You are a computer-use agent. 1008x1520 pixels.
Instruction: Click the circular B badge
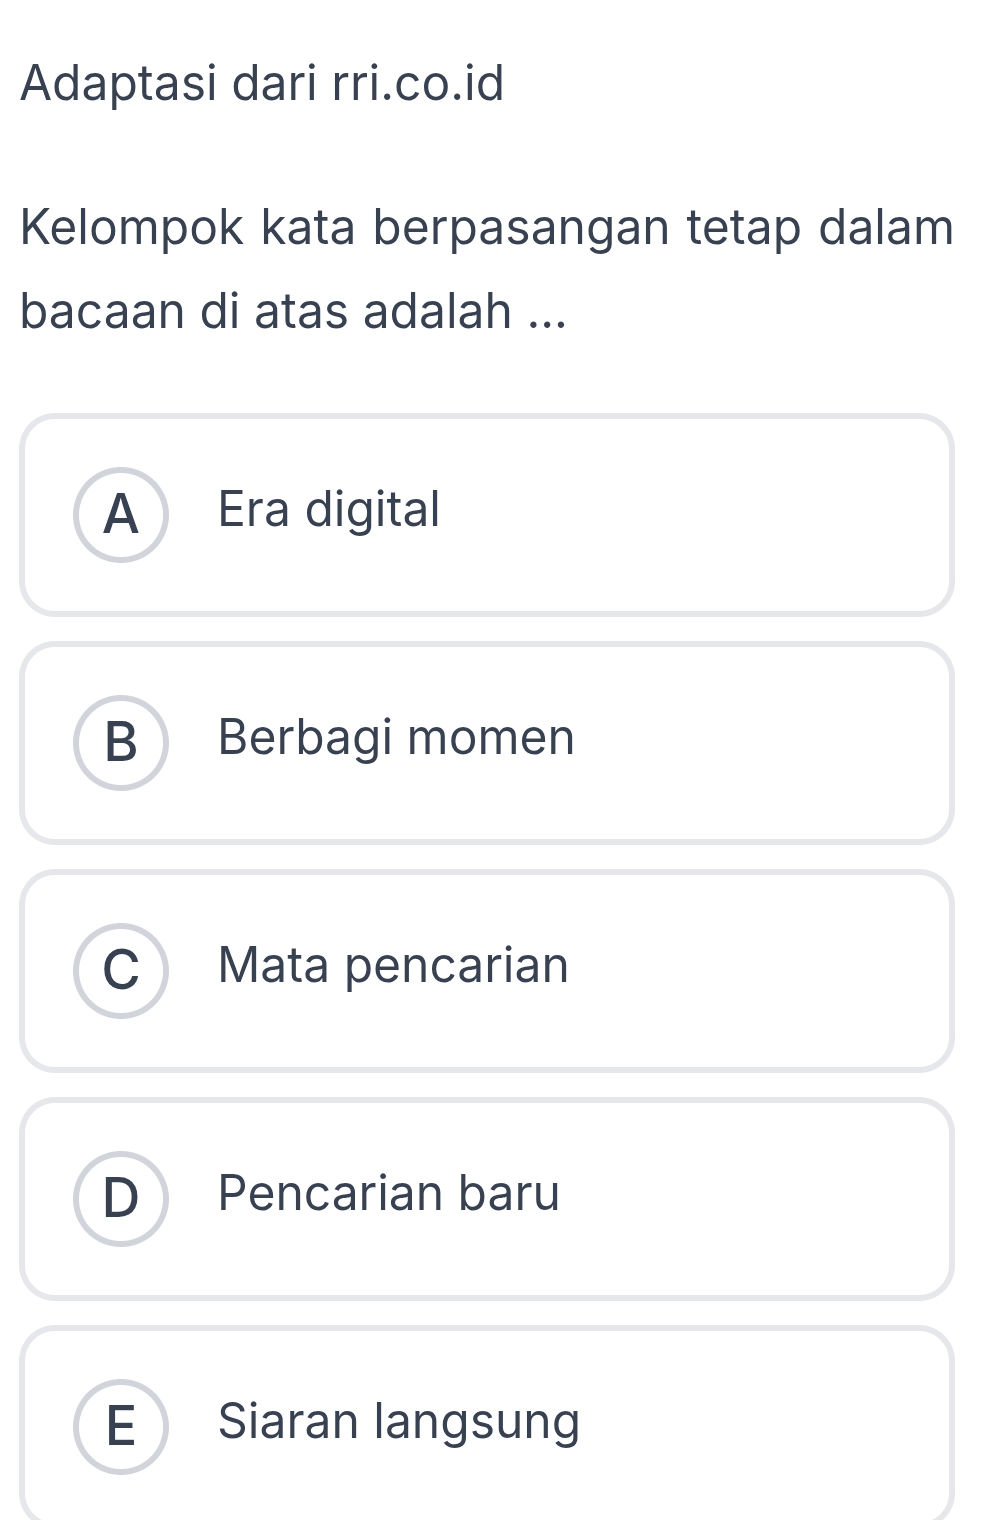(x=122, y=739)
